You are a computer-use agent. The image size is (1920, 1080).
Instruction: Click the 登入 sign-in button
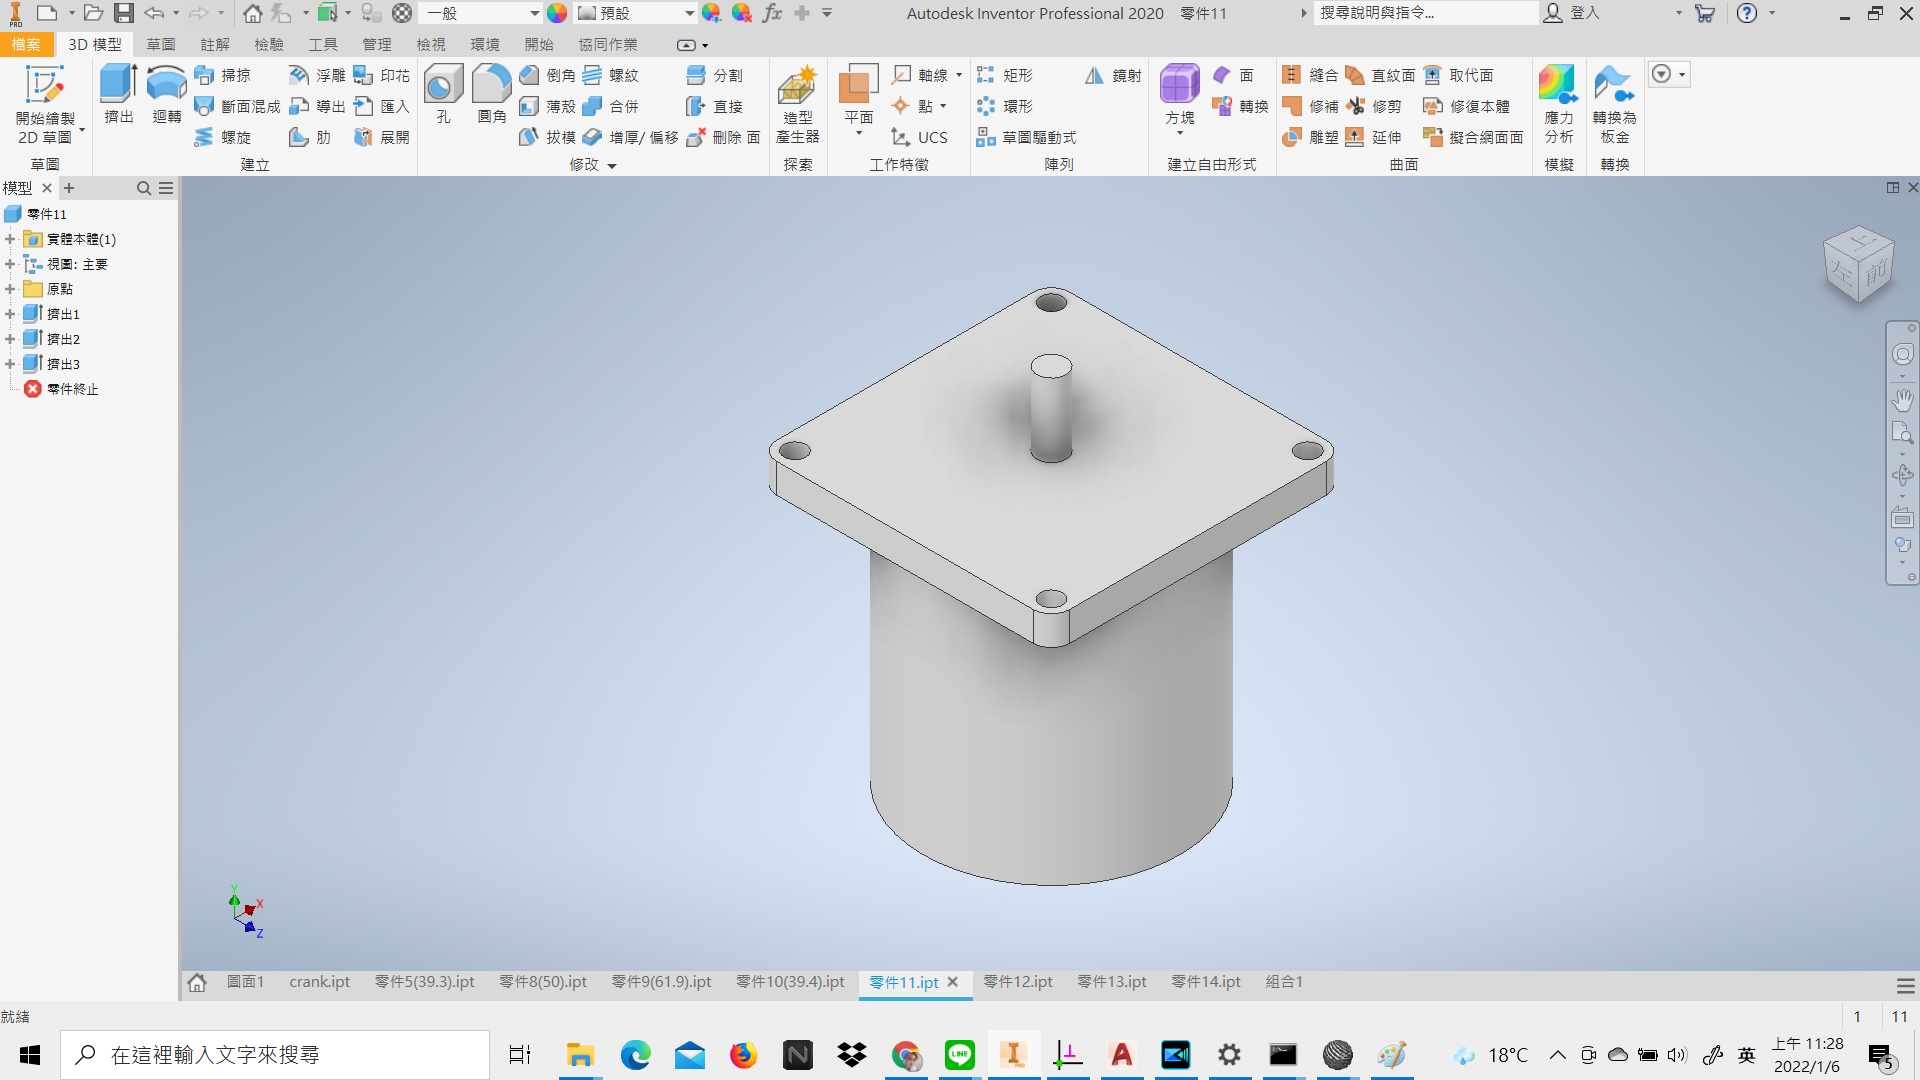tap(1572, 13)
